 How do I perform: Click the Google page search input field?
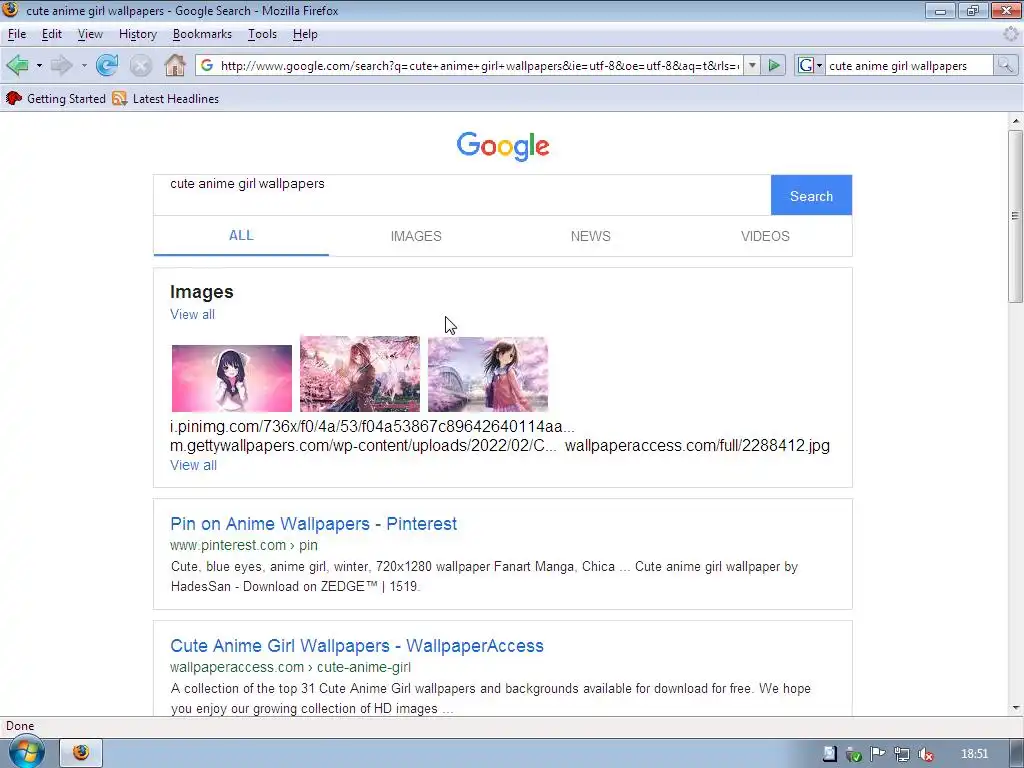[x=462, y=195]
